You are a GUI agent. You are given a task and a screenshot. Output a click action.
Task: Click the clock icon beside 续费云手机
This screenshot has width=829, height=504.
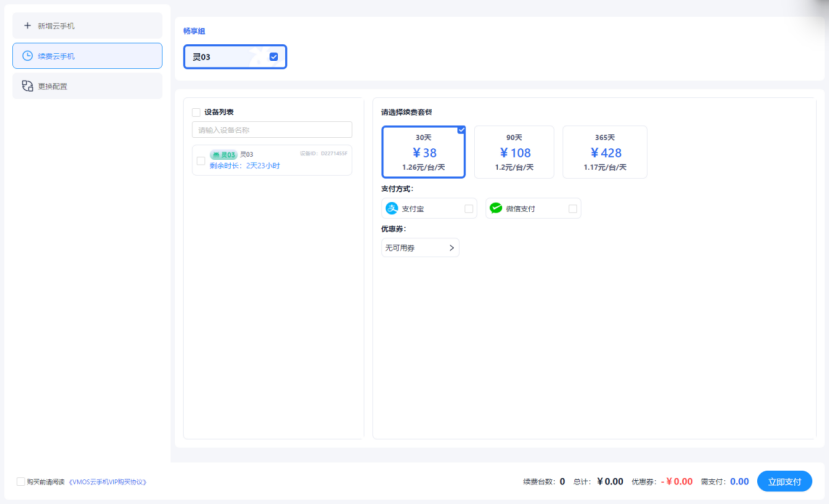pyautogui.click(x=27, y=56)
